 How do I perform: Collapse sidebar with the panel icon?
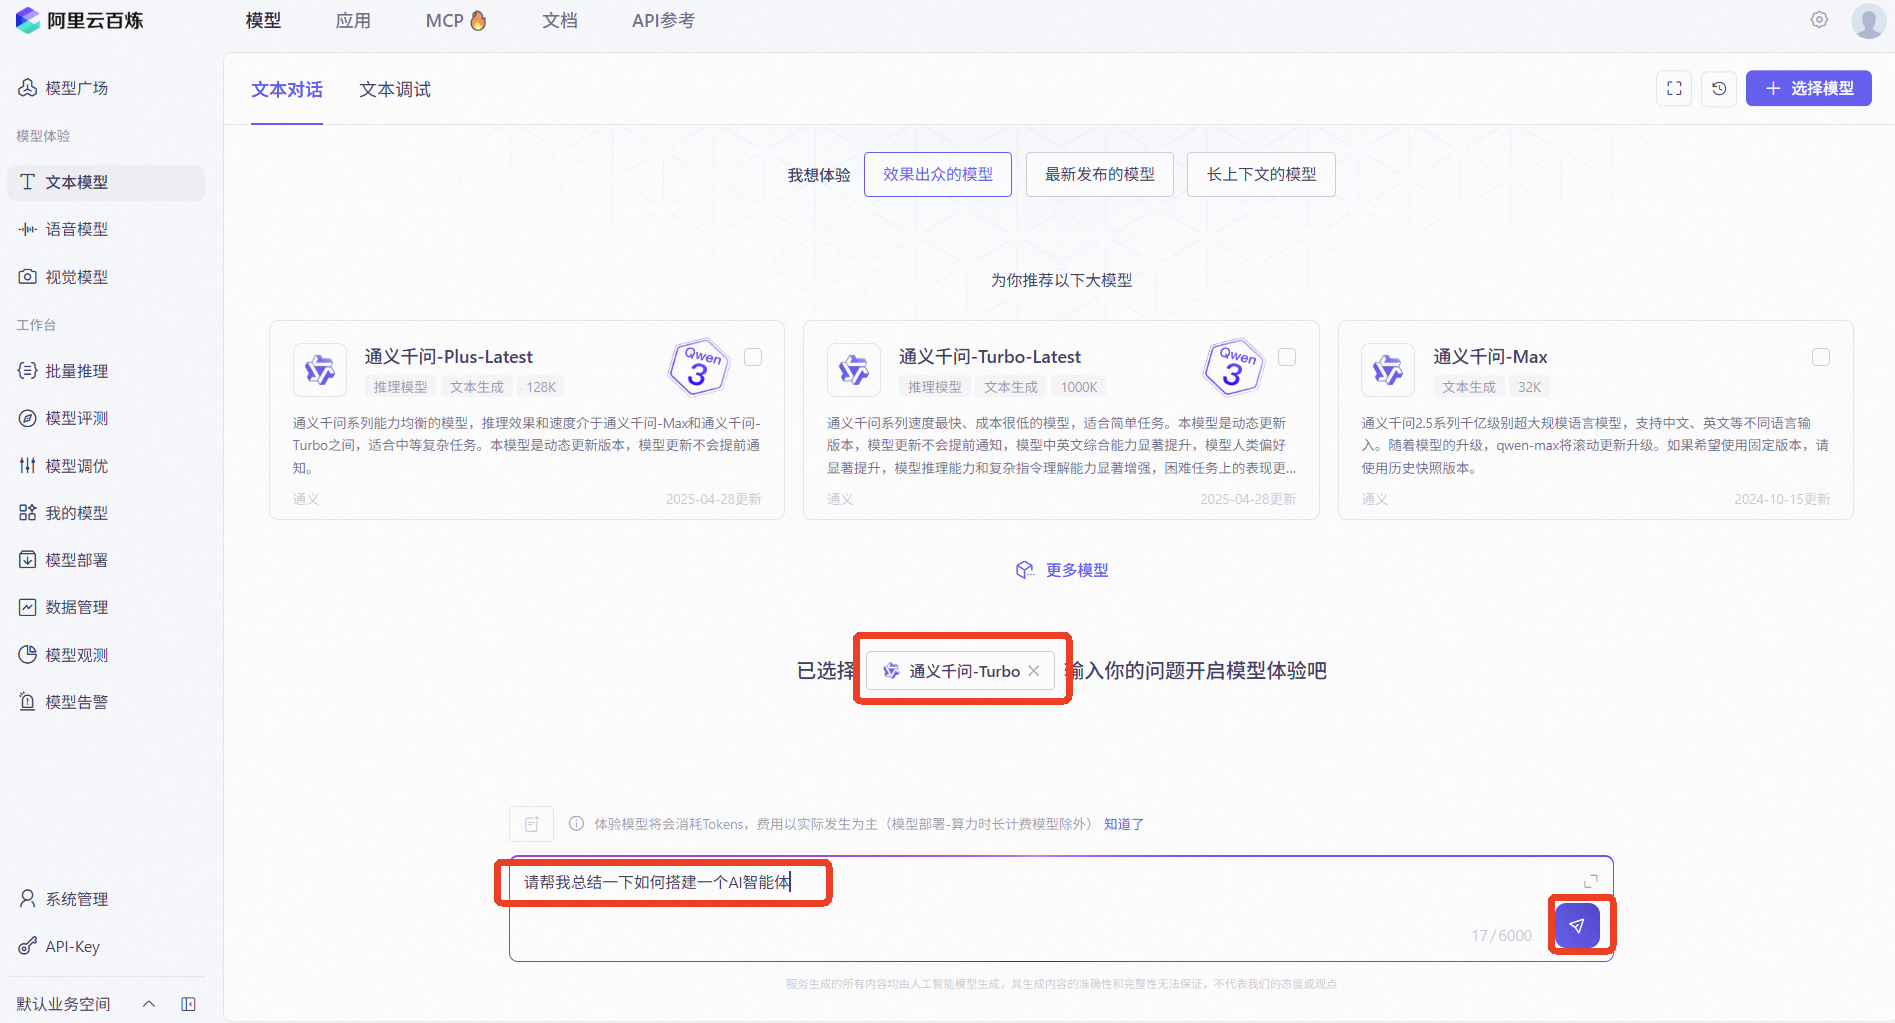pos(188,1004)
